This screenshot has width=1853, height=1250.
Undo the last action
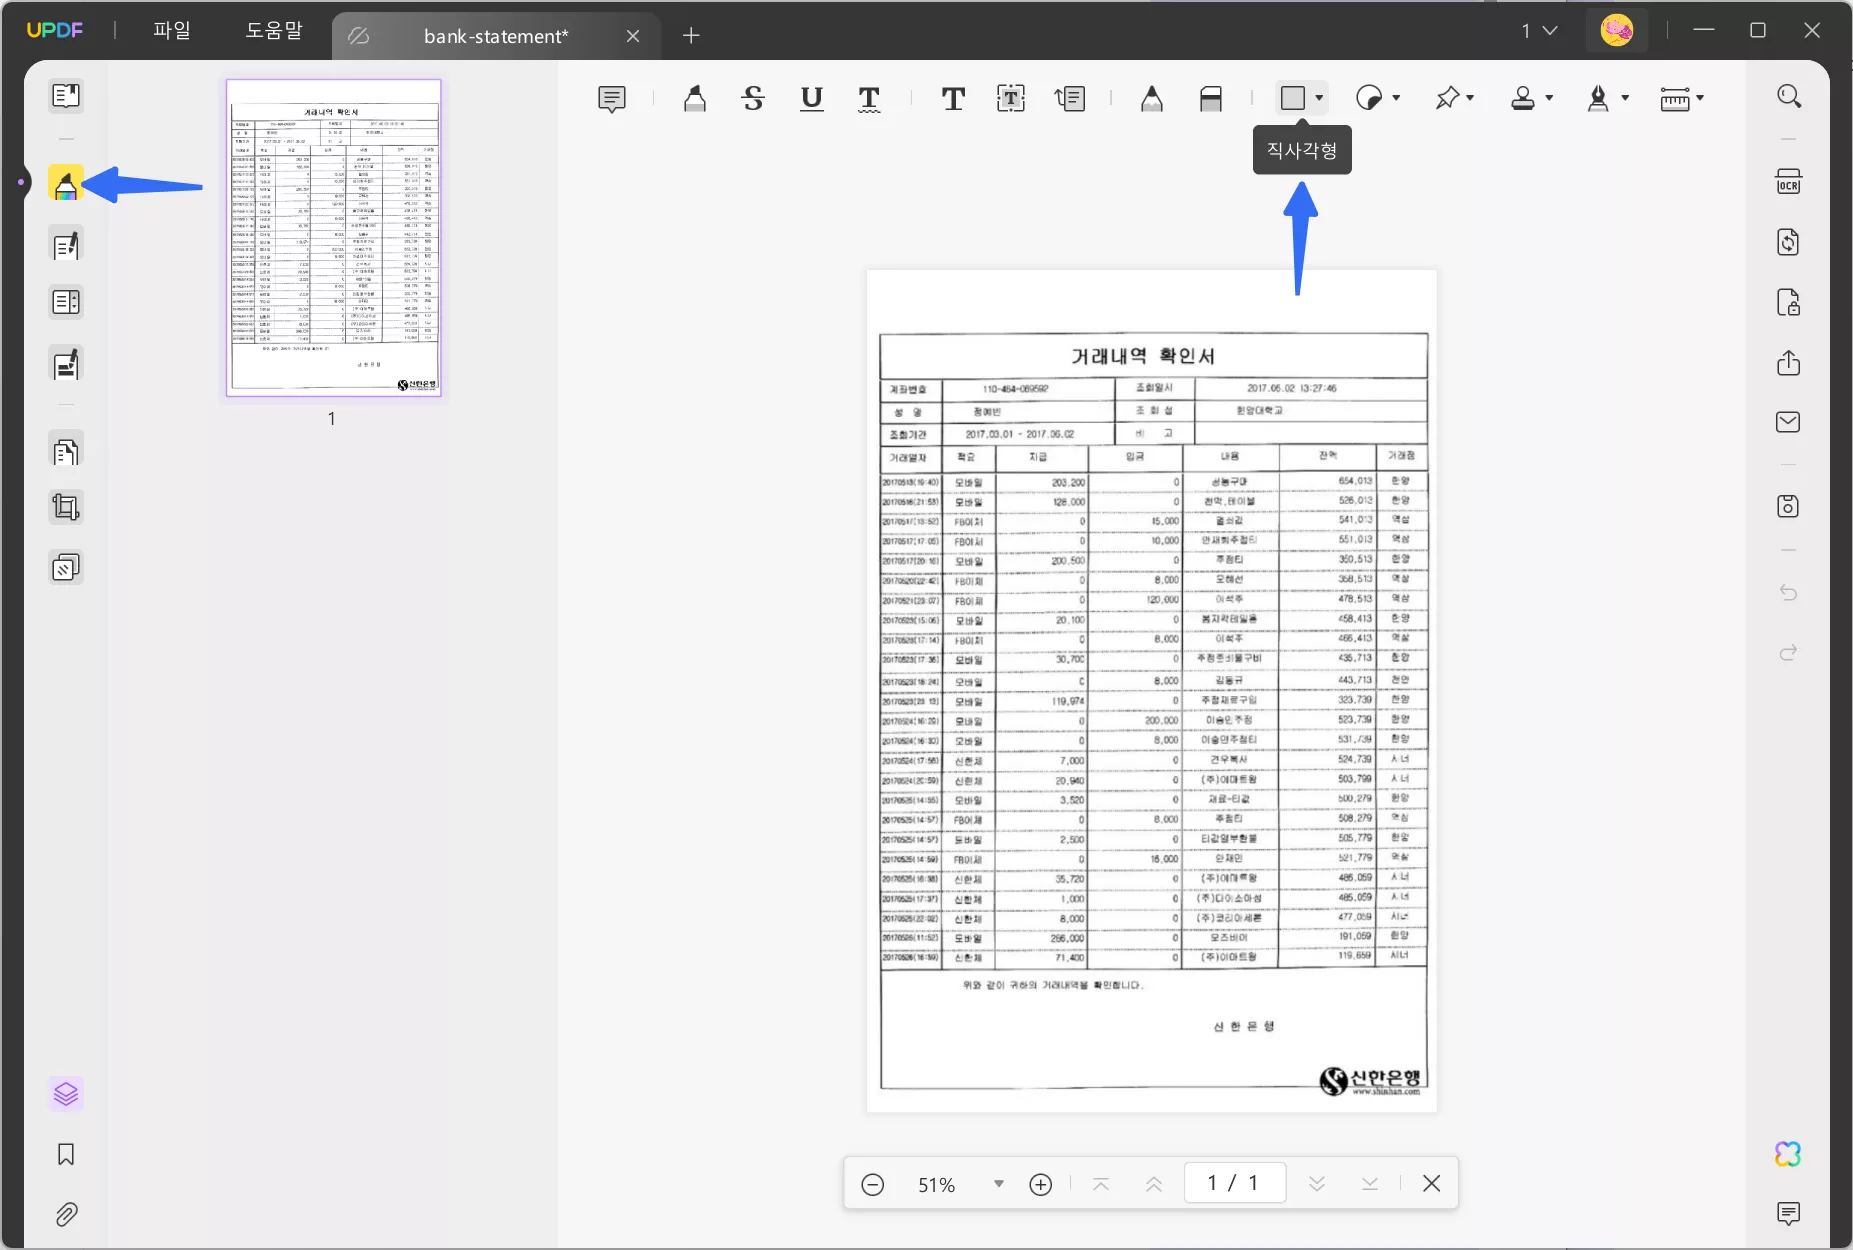1789,593
